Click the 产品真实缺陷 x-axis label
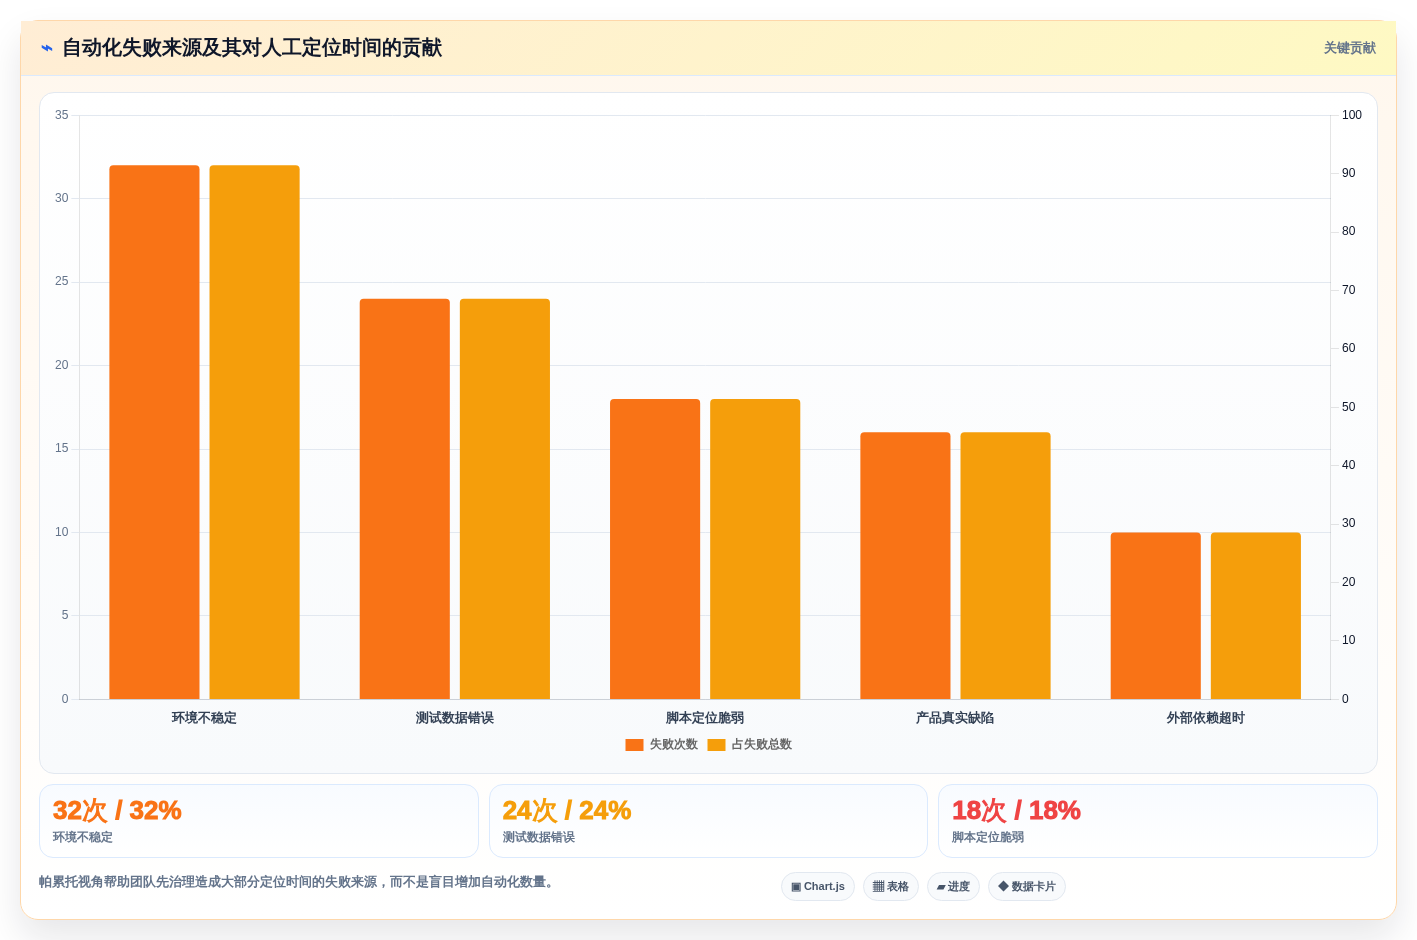1417x940 pixels. pyautogui.click(x=955, y=718)
